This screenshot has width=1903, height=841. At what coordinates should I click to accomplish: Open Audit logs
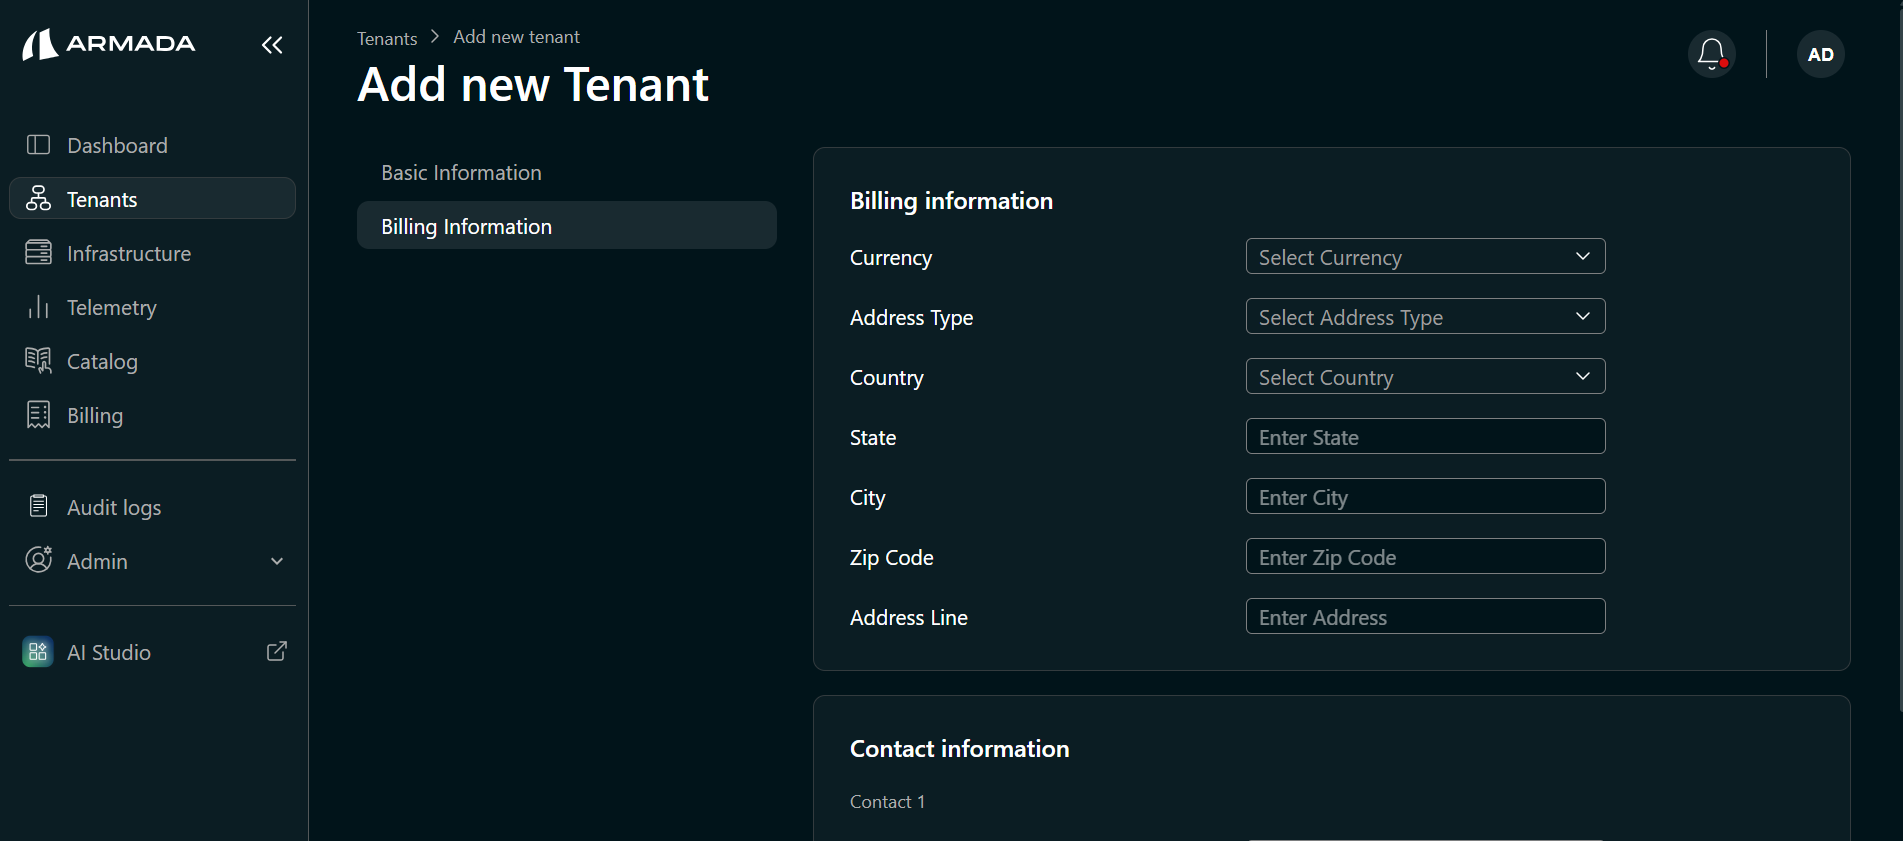[x=152, y=507]
